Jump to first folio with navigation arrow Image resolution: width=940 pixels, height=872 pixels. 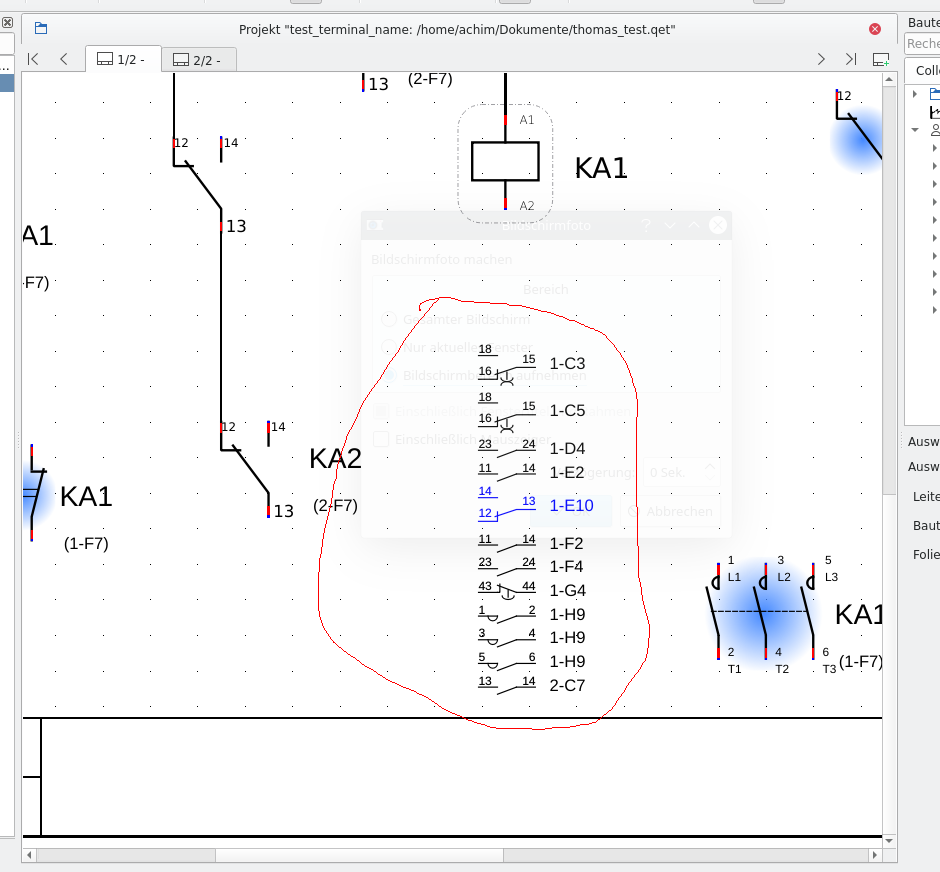point(33,59)
